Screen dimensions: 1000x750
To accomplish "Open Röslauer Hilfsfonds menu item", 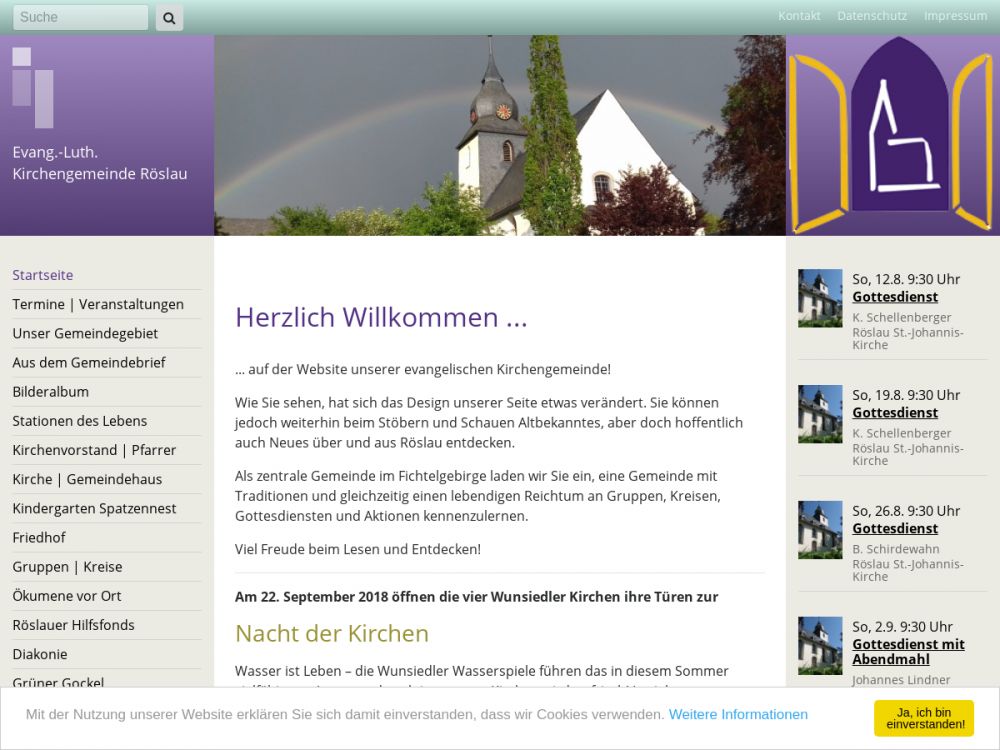I will point(73,624).
